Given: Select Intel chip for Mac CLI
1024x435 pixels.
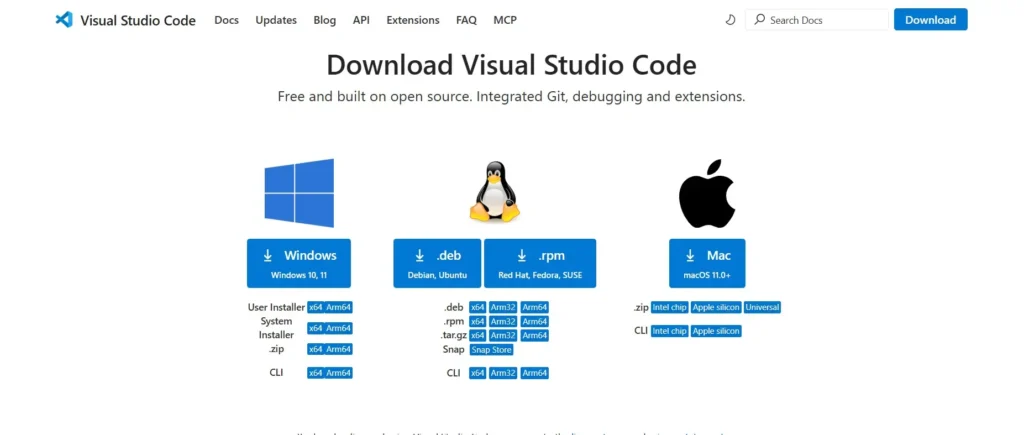Looking at the screenshot, I should click(x=669, y=331).
